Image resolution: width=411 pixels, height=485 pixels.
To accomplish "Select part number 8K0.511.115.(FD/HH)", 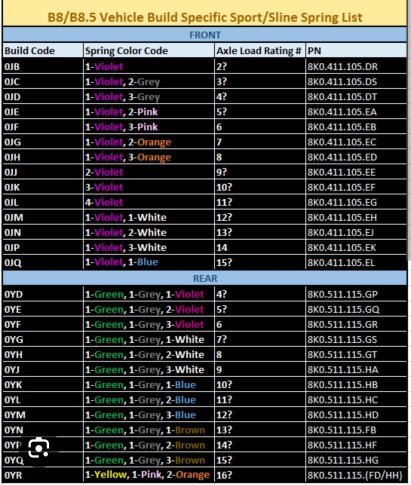I will [356, 475].
